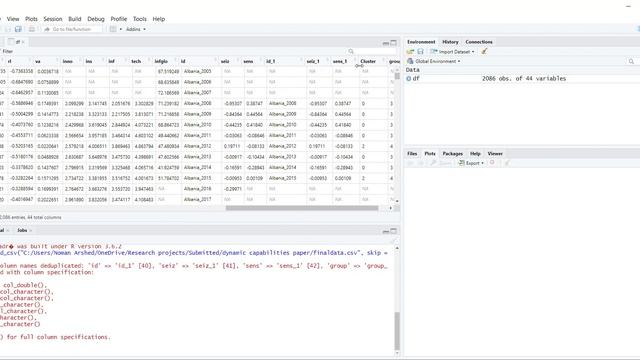640x360 pixels.
Task: Click the Albania_2010 cell in id_1 column
Action: (282, 125)
